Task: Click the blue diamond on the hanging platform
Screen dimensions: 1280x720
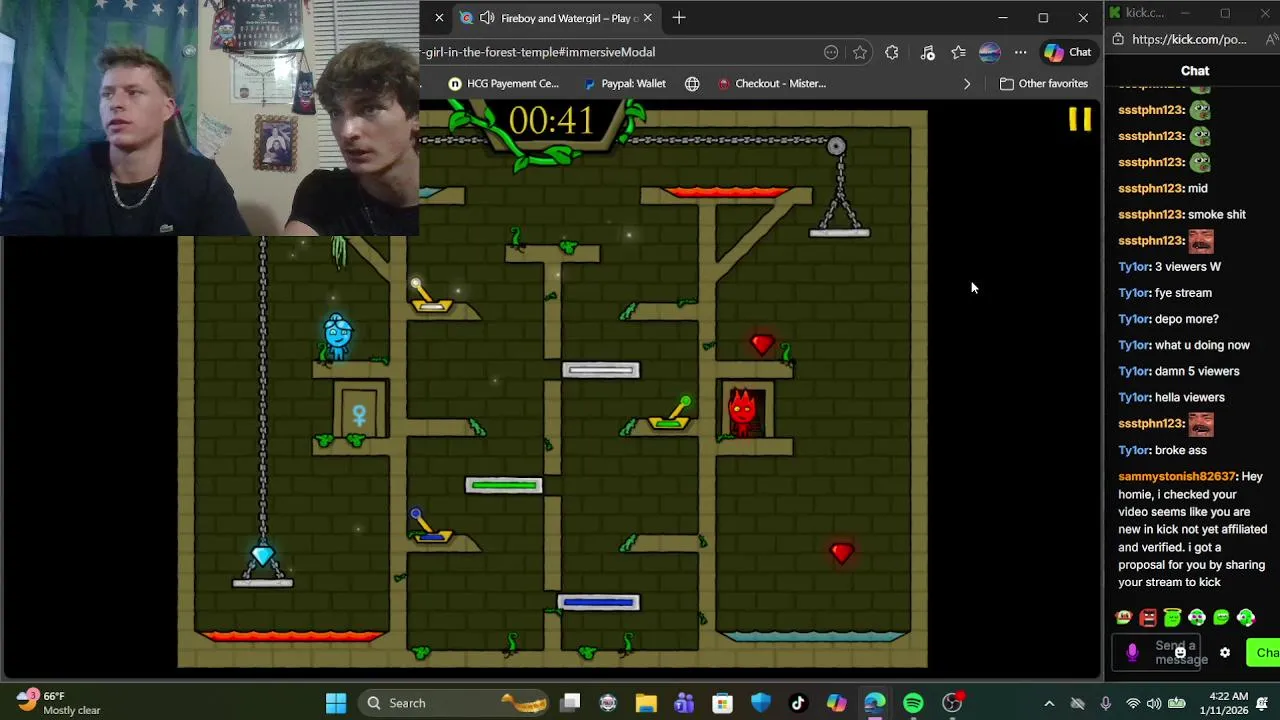Action: 262,555
